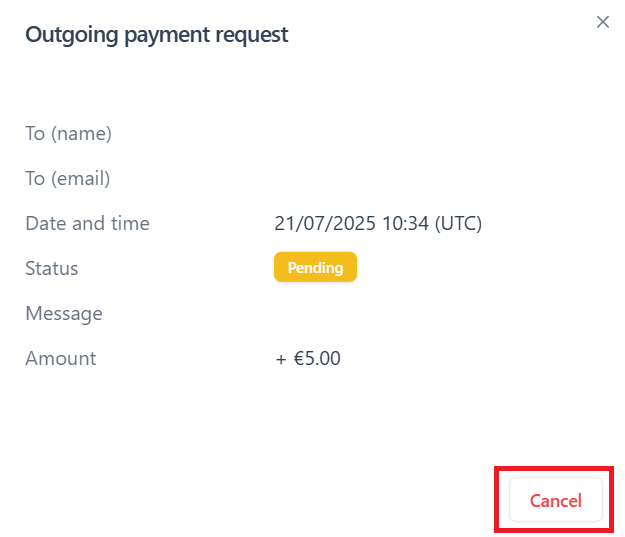This screenshot has width=625, height=537.
Task: Click the 10:34 time value
Action: (405, 223)
